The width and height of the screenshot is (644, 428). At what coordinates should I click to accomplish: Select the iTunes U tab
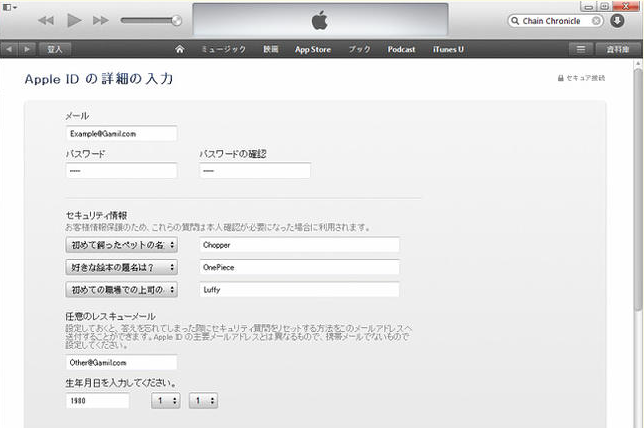[x=449, y=48]
